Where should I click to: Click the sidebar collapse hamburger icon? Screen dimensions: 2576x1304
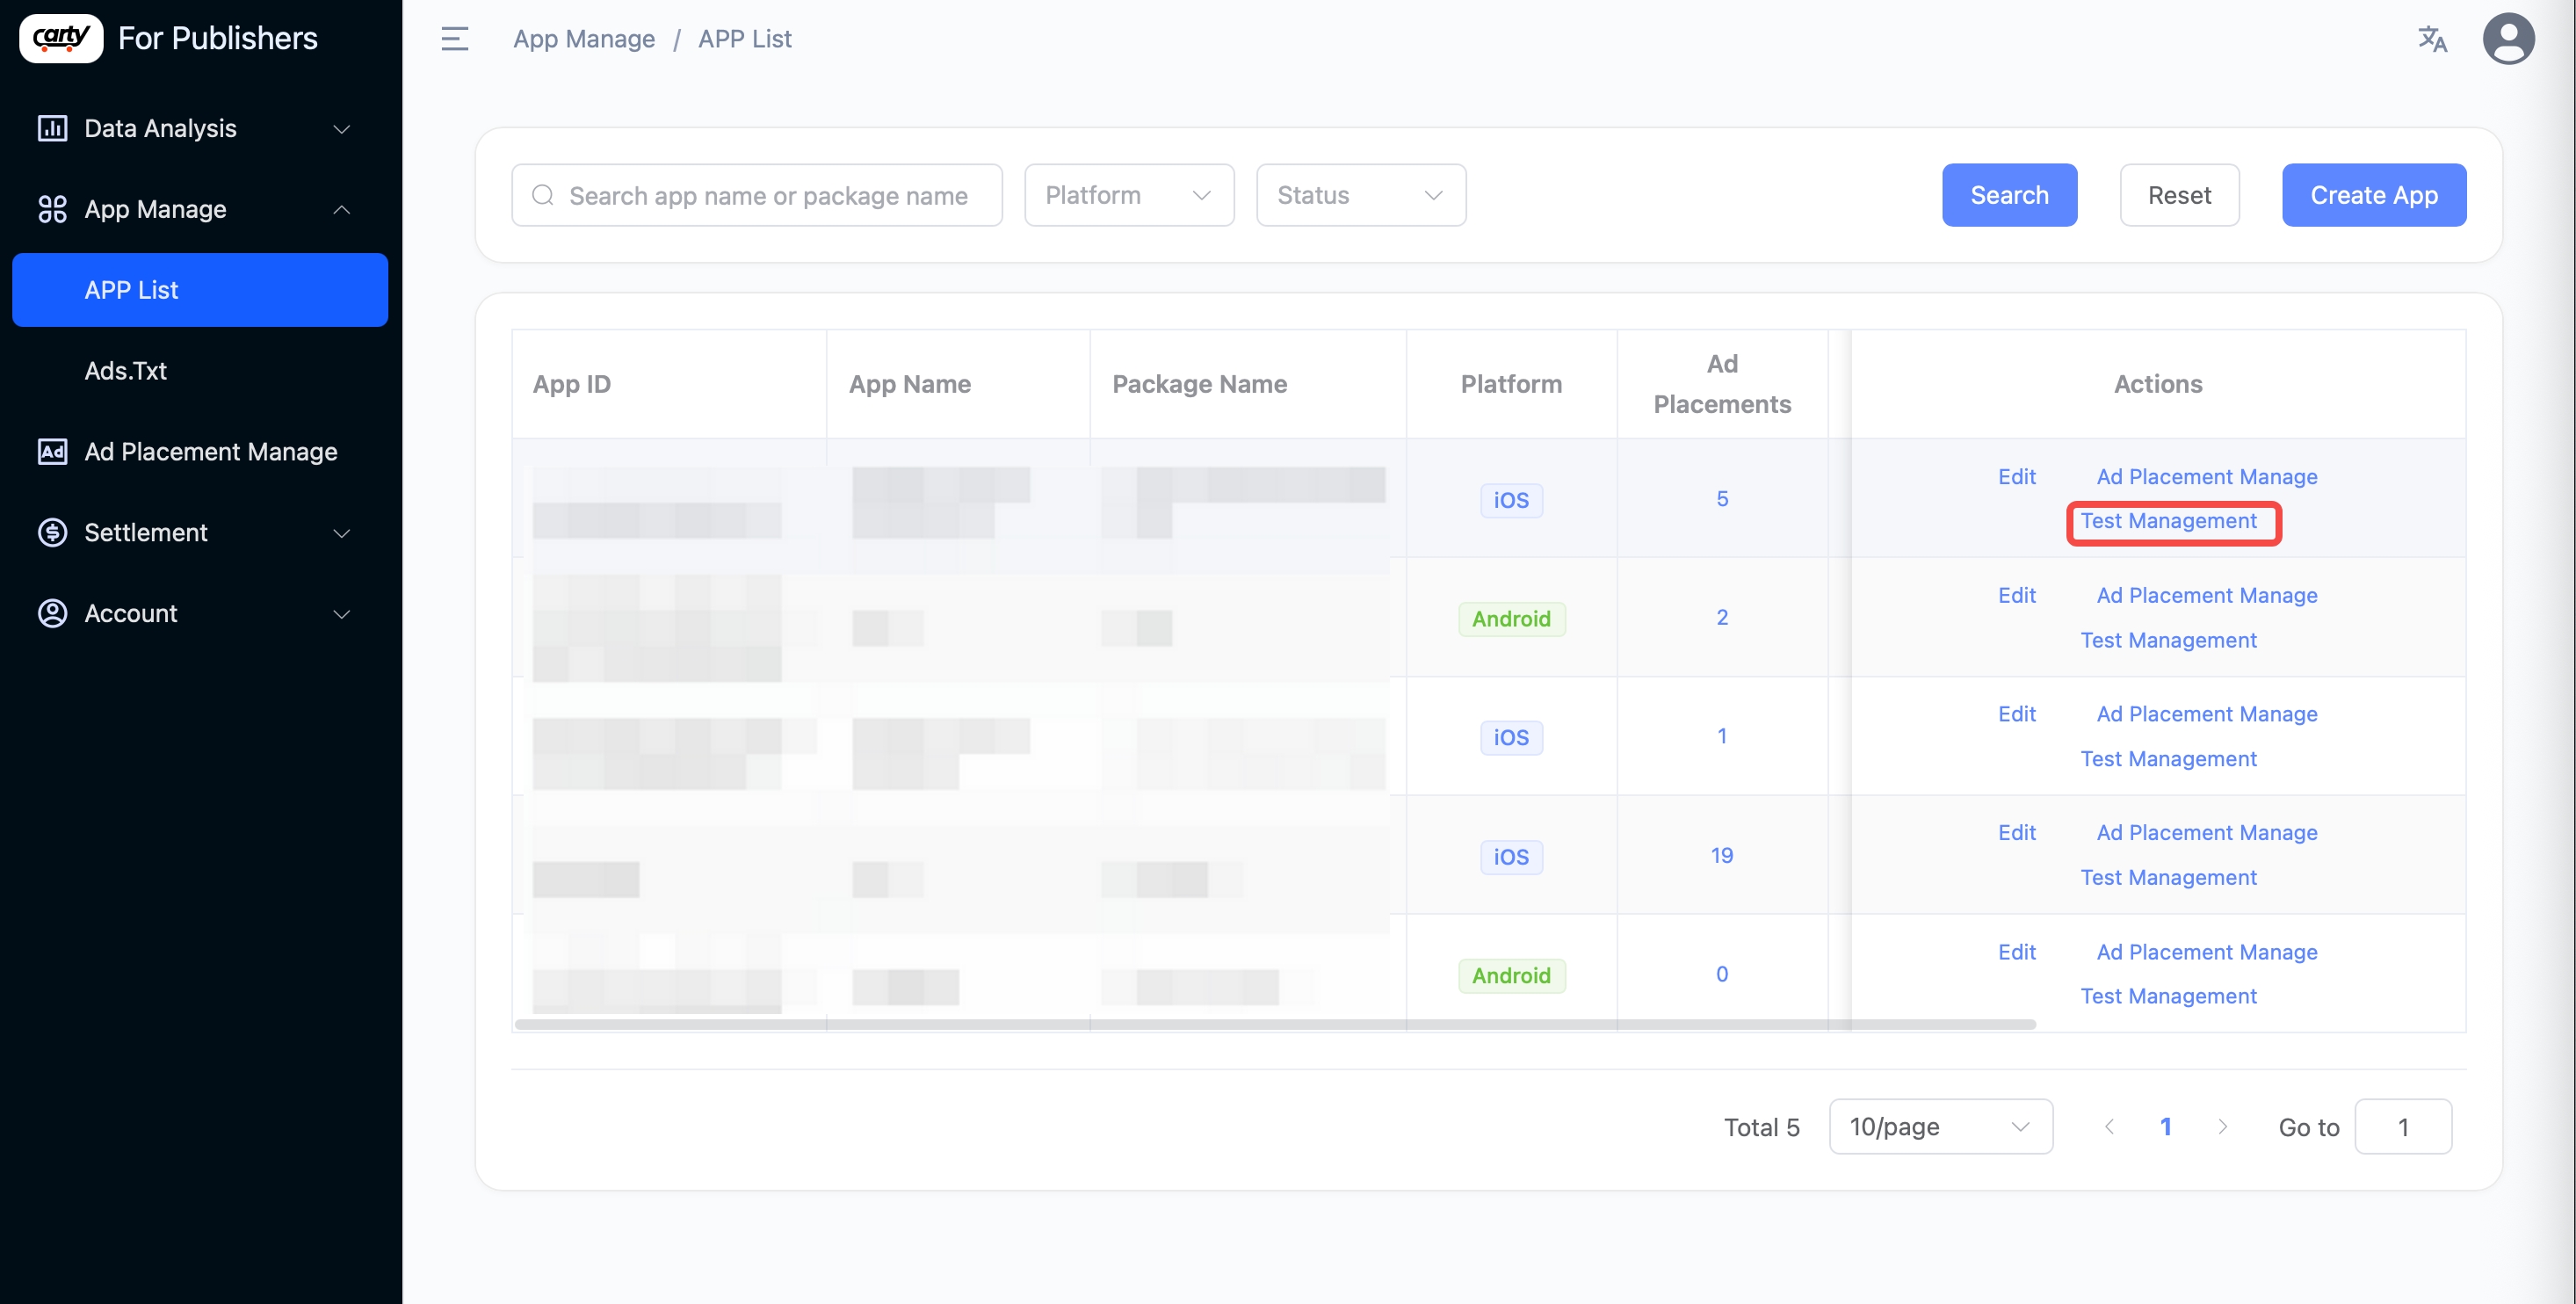[x=454, y=39]
